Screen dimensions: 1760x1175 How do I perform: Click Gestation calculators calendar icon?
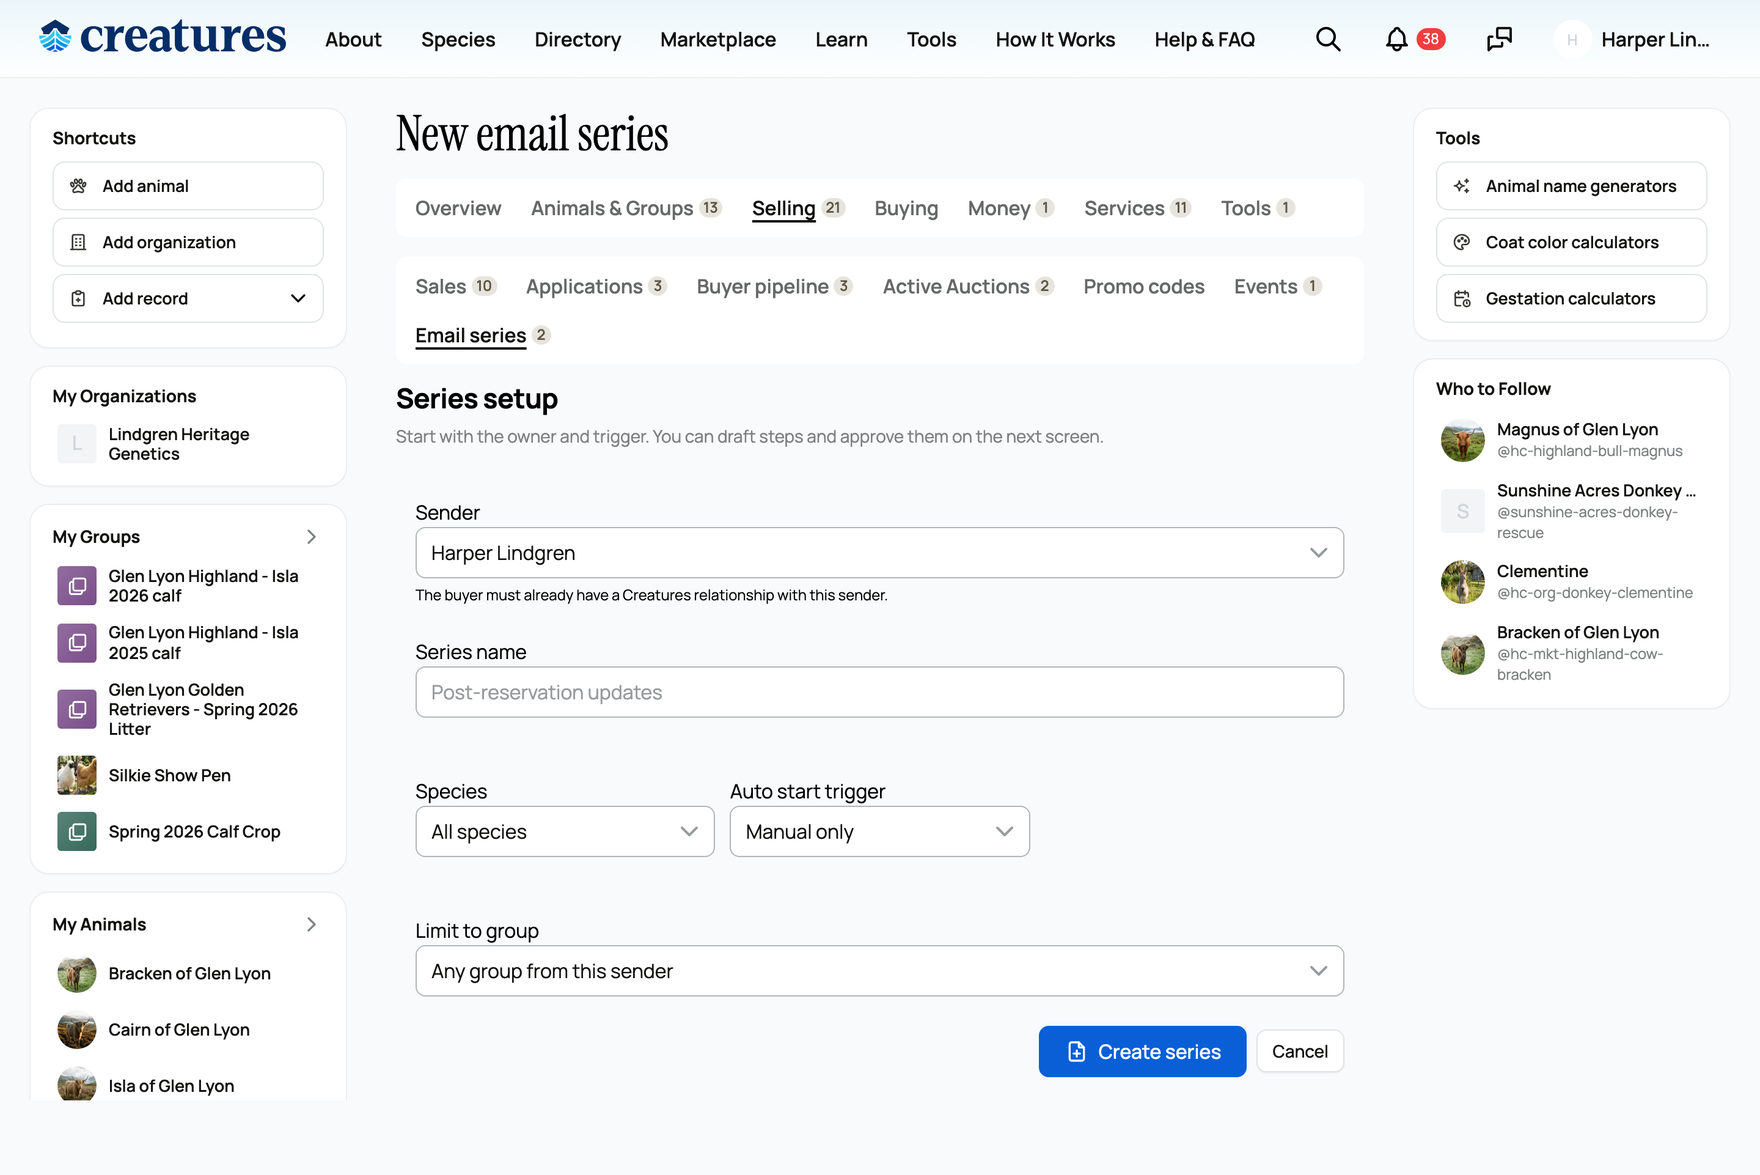pos(1462,298)
